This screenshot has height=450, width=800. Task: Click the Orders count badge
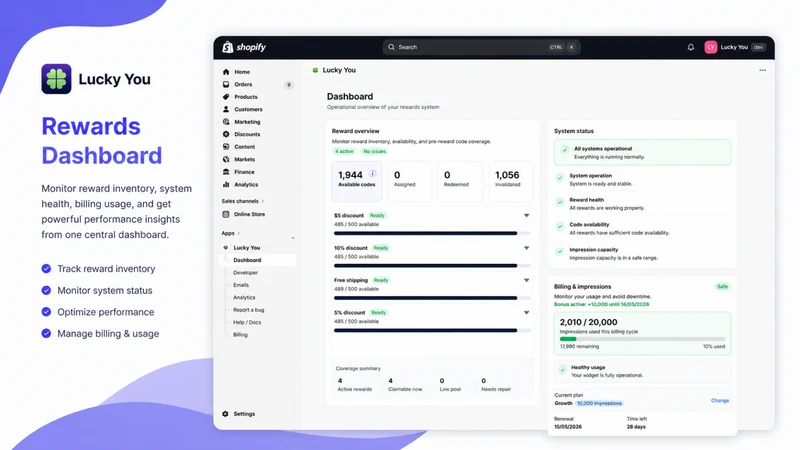click(288, 85)
